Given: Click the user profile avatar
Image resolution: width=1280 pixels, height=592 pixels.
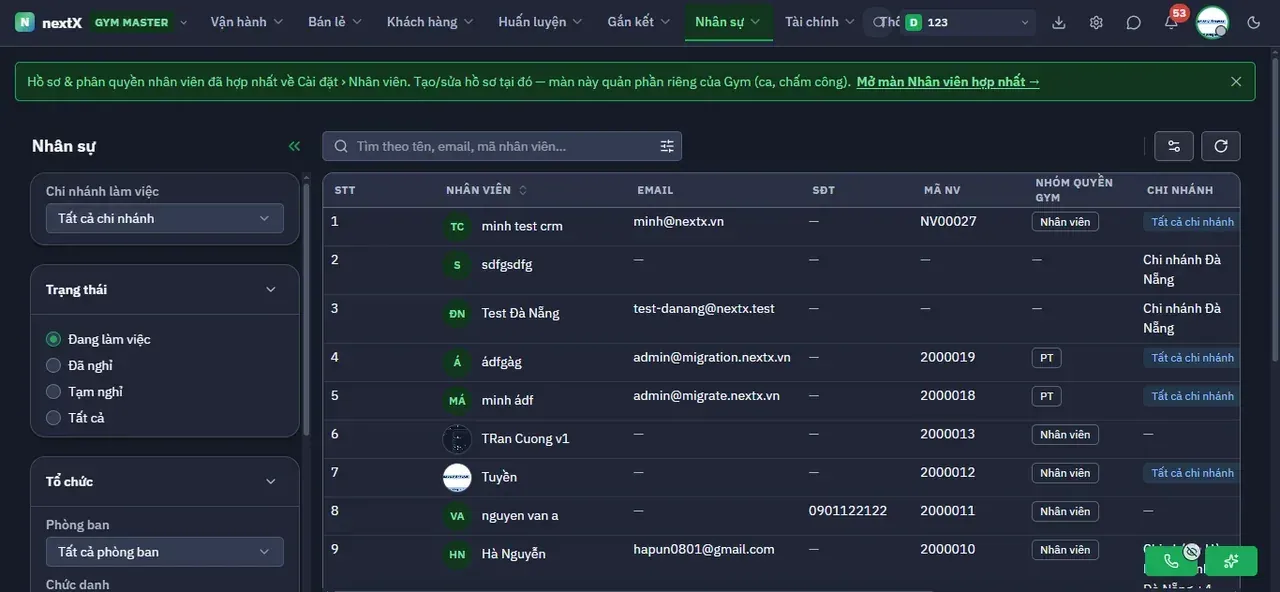Looking at the screenshot, I should pyautogui.click(x=1212, y=22).
